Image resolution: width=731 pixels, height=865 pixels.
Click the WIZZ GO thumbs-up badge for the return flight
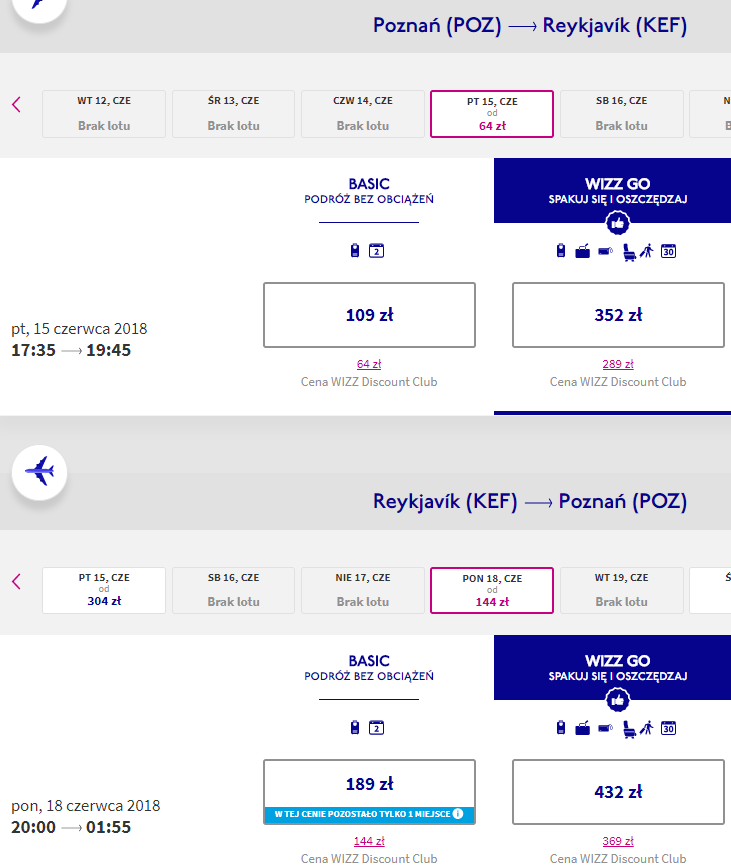617,701
